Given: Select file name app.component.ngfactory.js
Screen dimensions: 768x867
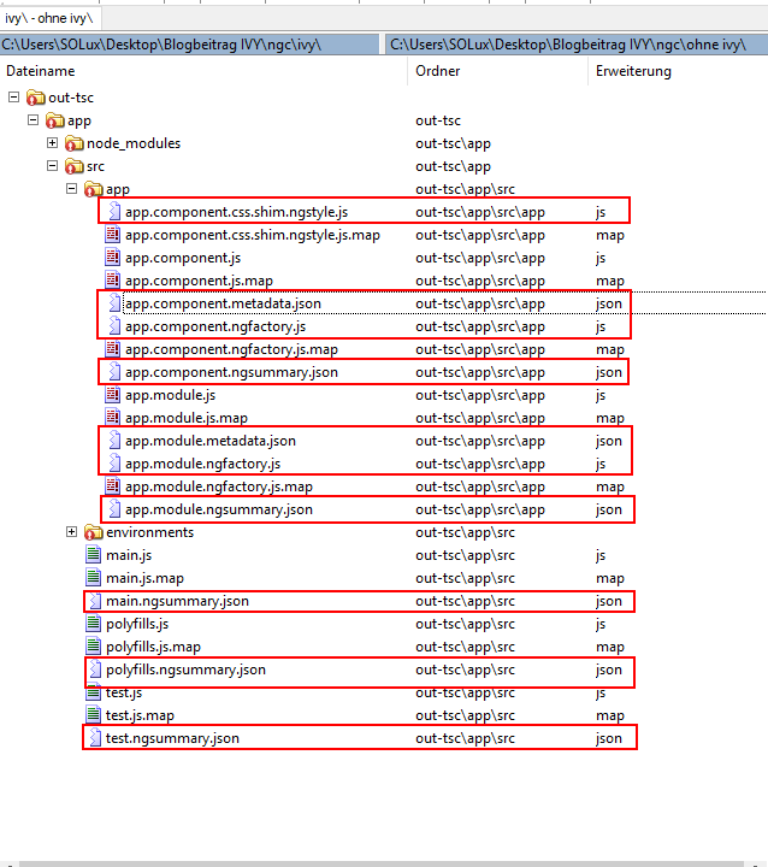Looking at the screenshot, I should pyautogui.click(x=215, y=327).
